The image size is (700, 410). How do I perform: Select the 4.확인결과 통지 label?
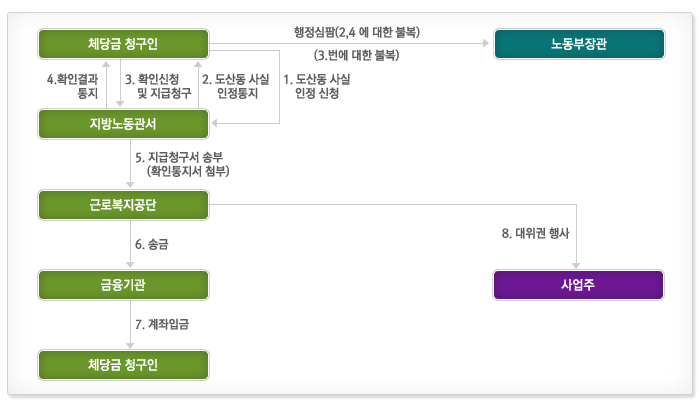point(72,85)
